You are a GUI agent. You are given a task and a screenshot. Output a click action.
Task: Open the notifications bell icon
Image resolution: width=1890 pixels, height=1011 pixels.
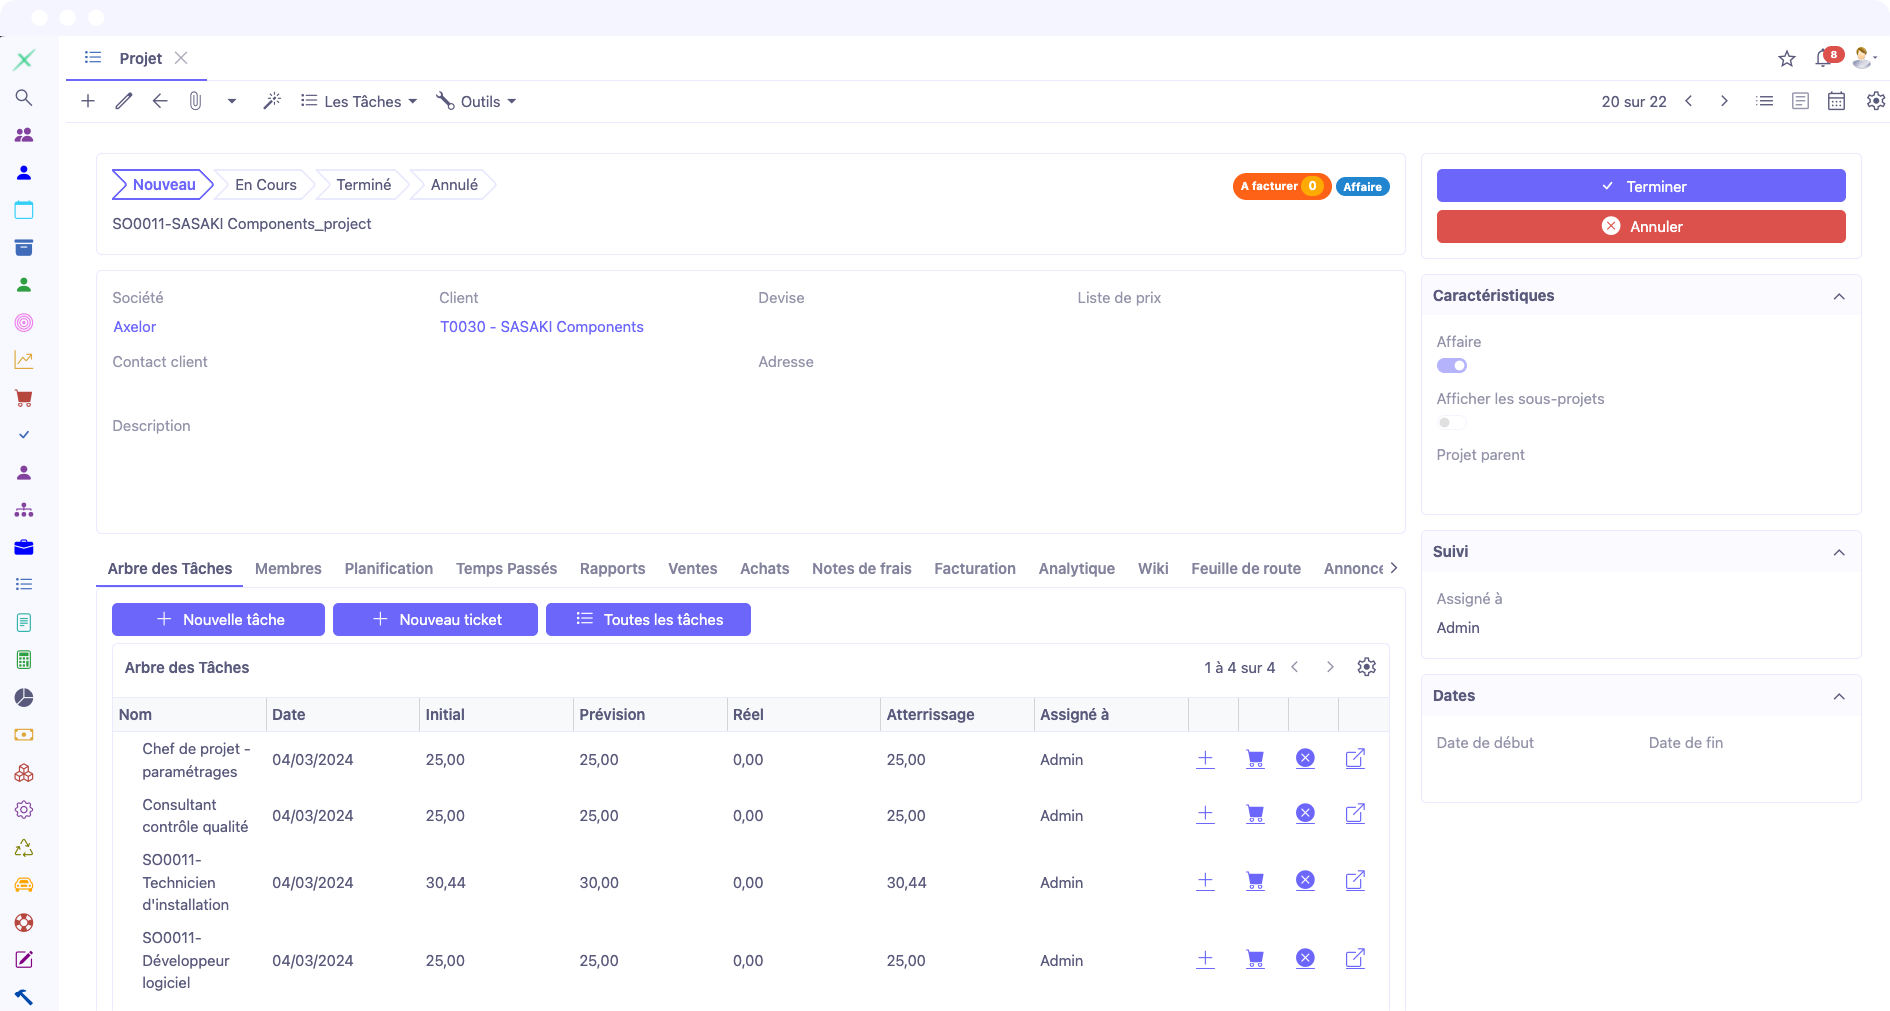pyautogui.click(x=1824, y=59)
